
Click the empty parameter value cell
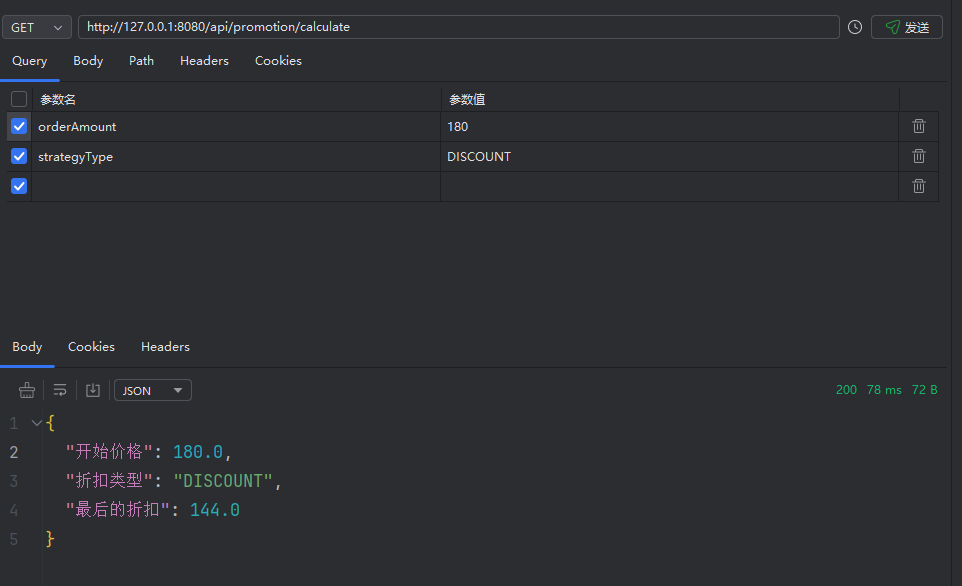click(x=670, y=187)
